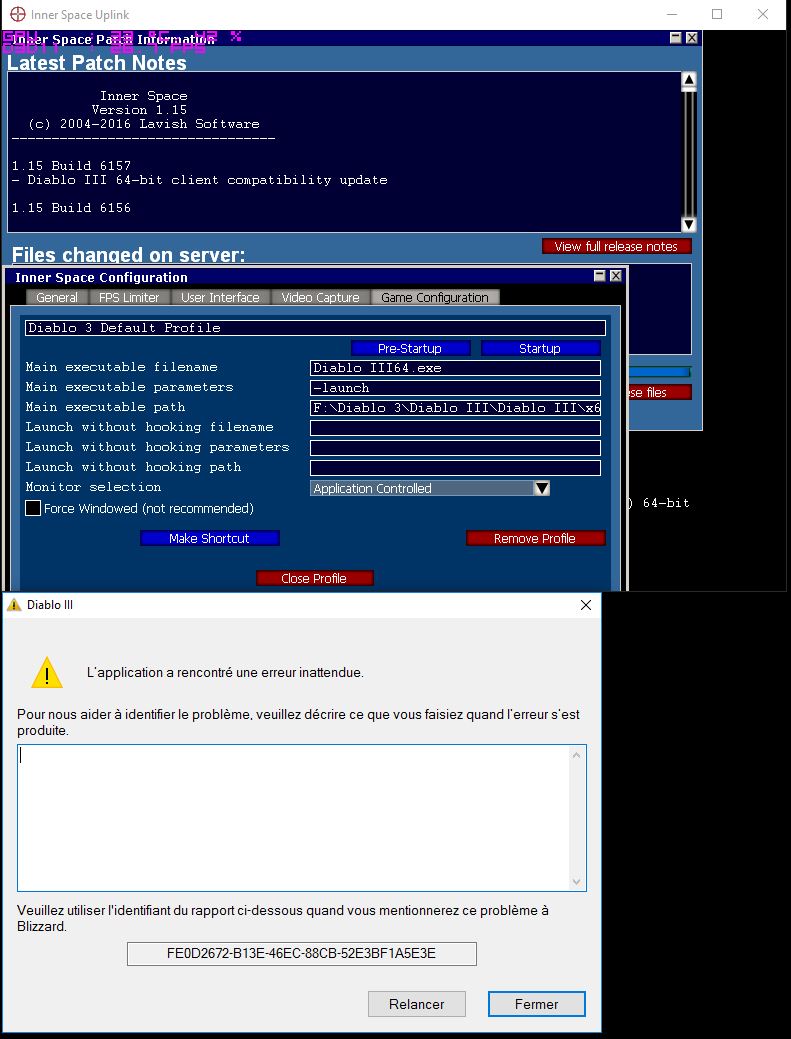Viewport: 791px width, 1039px height.
Task: Maximize the Inner Space Uplink window
Action: coord(717,15)
